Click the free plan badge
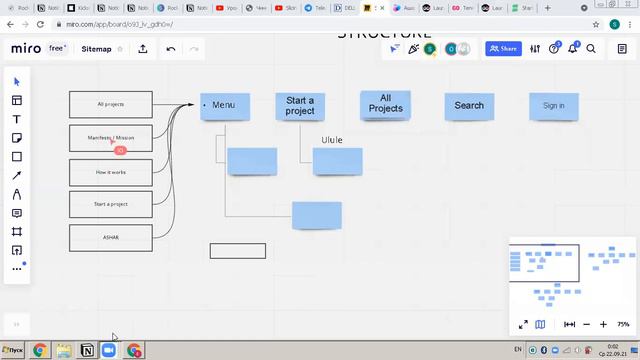This screenshot has width=640, height=360. click(58, 49)
